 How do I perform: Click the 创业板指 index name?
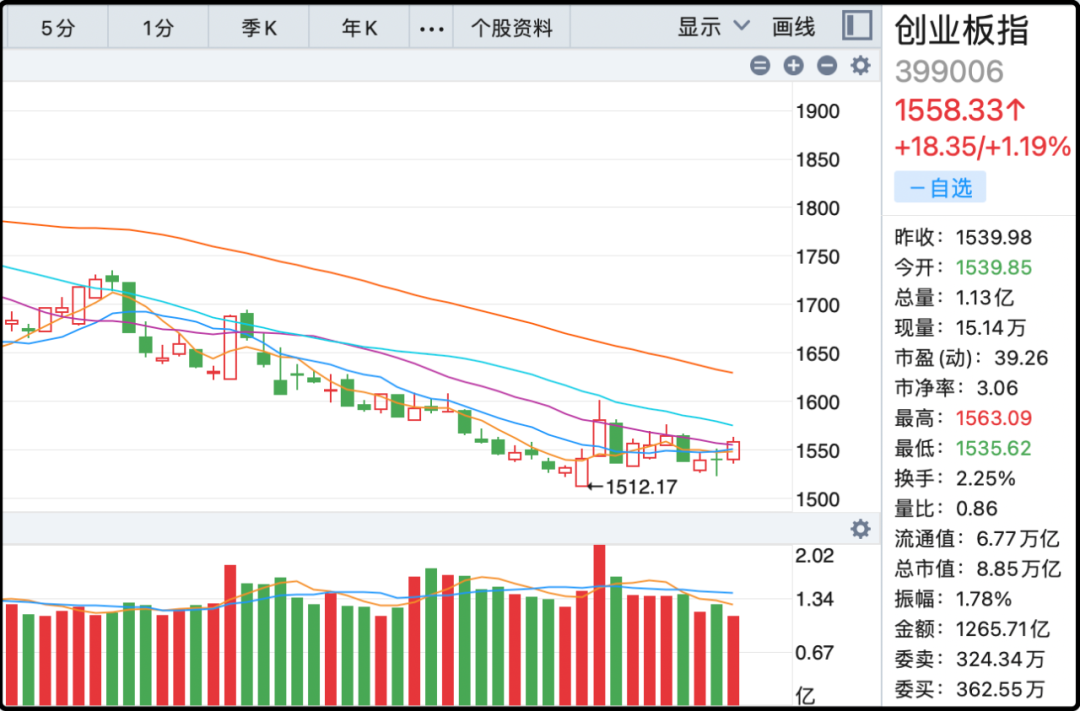point(961,31)
